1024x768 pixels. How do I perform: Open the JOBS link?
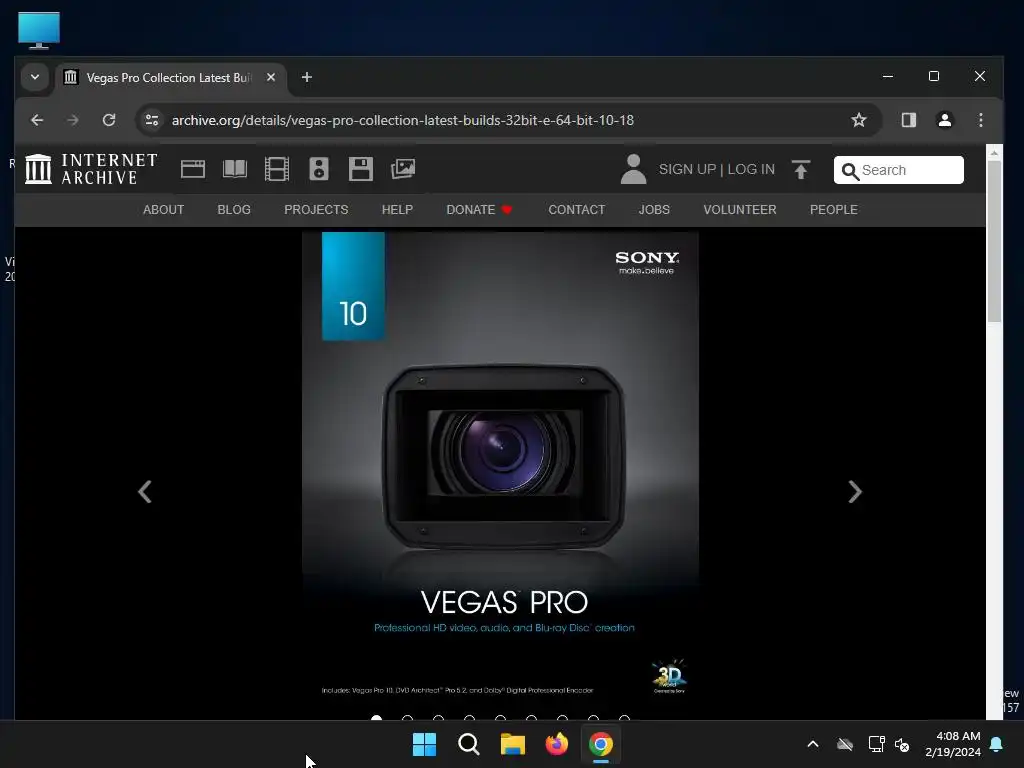(x=654, y=210)
